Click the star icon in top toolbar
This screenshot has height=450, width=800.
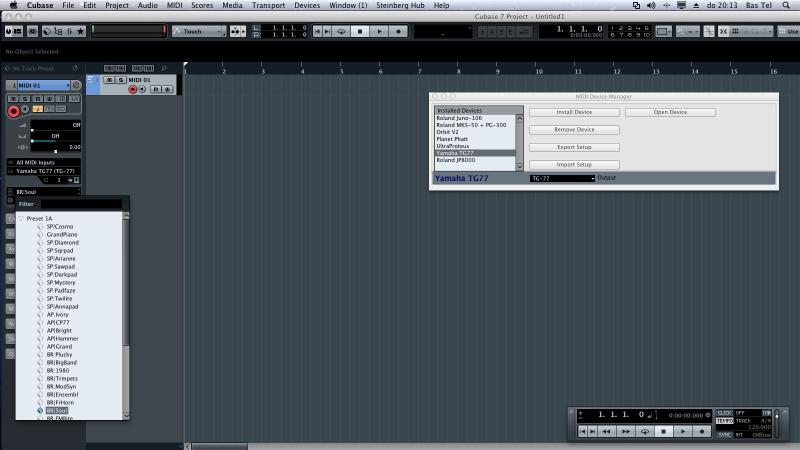(x=80, y=32)
